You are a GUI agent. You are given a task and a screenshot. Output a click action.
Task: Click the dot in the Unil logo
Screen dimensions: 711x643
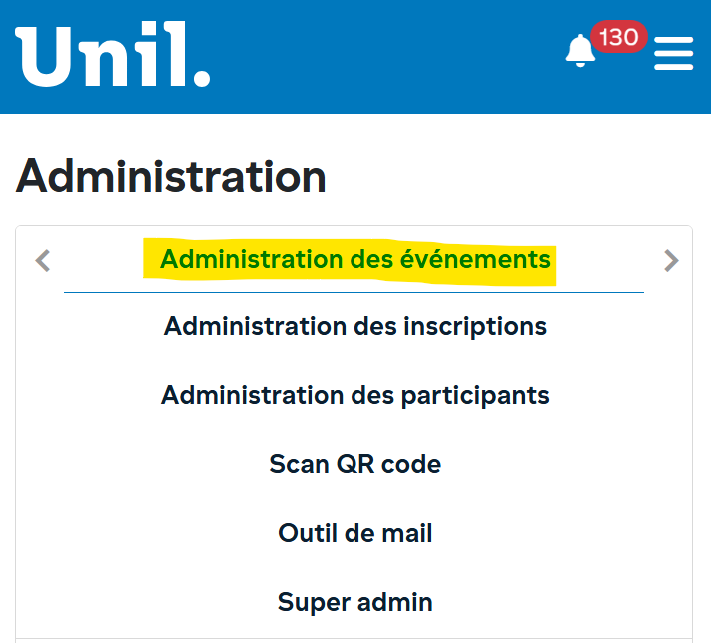click(x=200, y=76)
